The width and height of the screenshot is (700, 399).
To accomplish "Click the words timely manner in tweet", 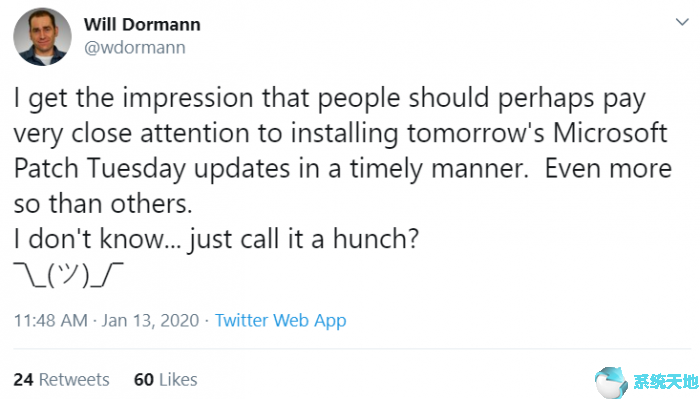I will (439, 169).
